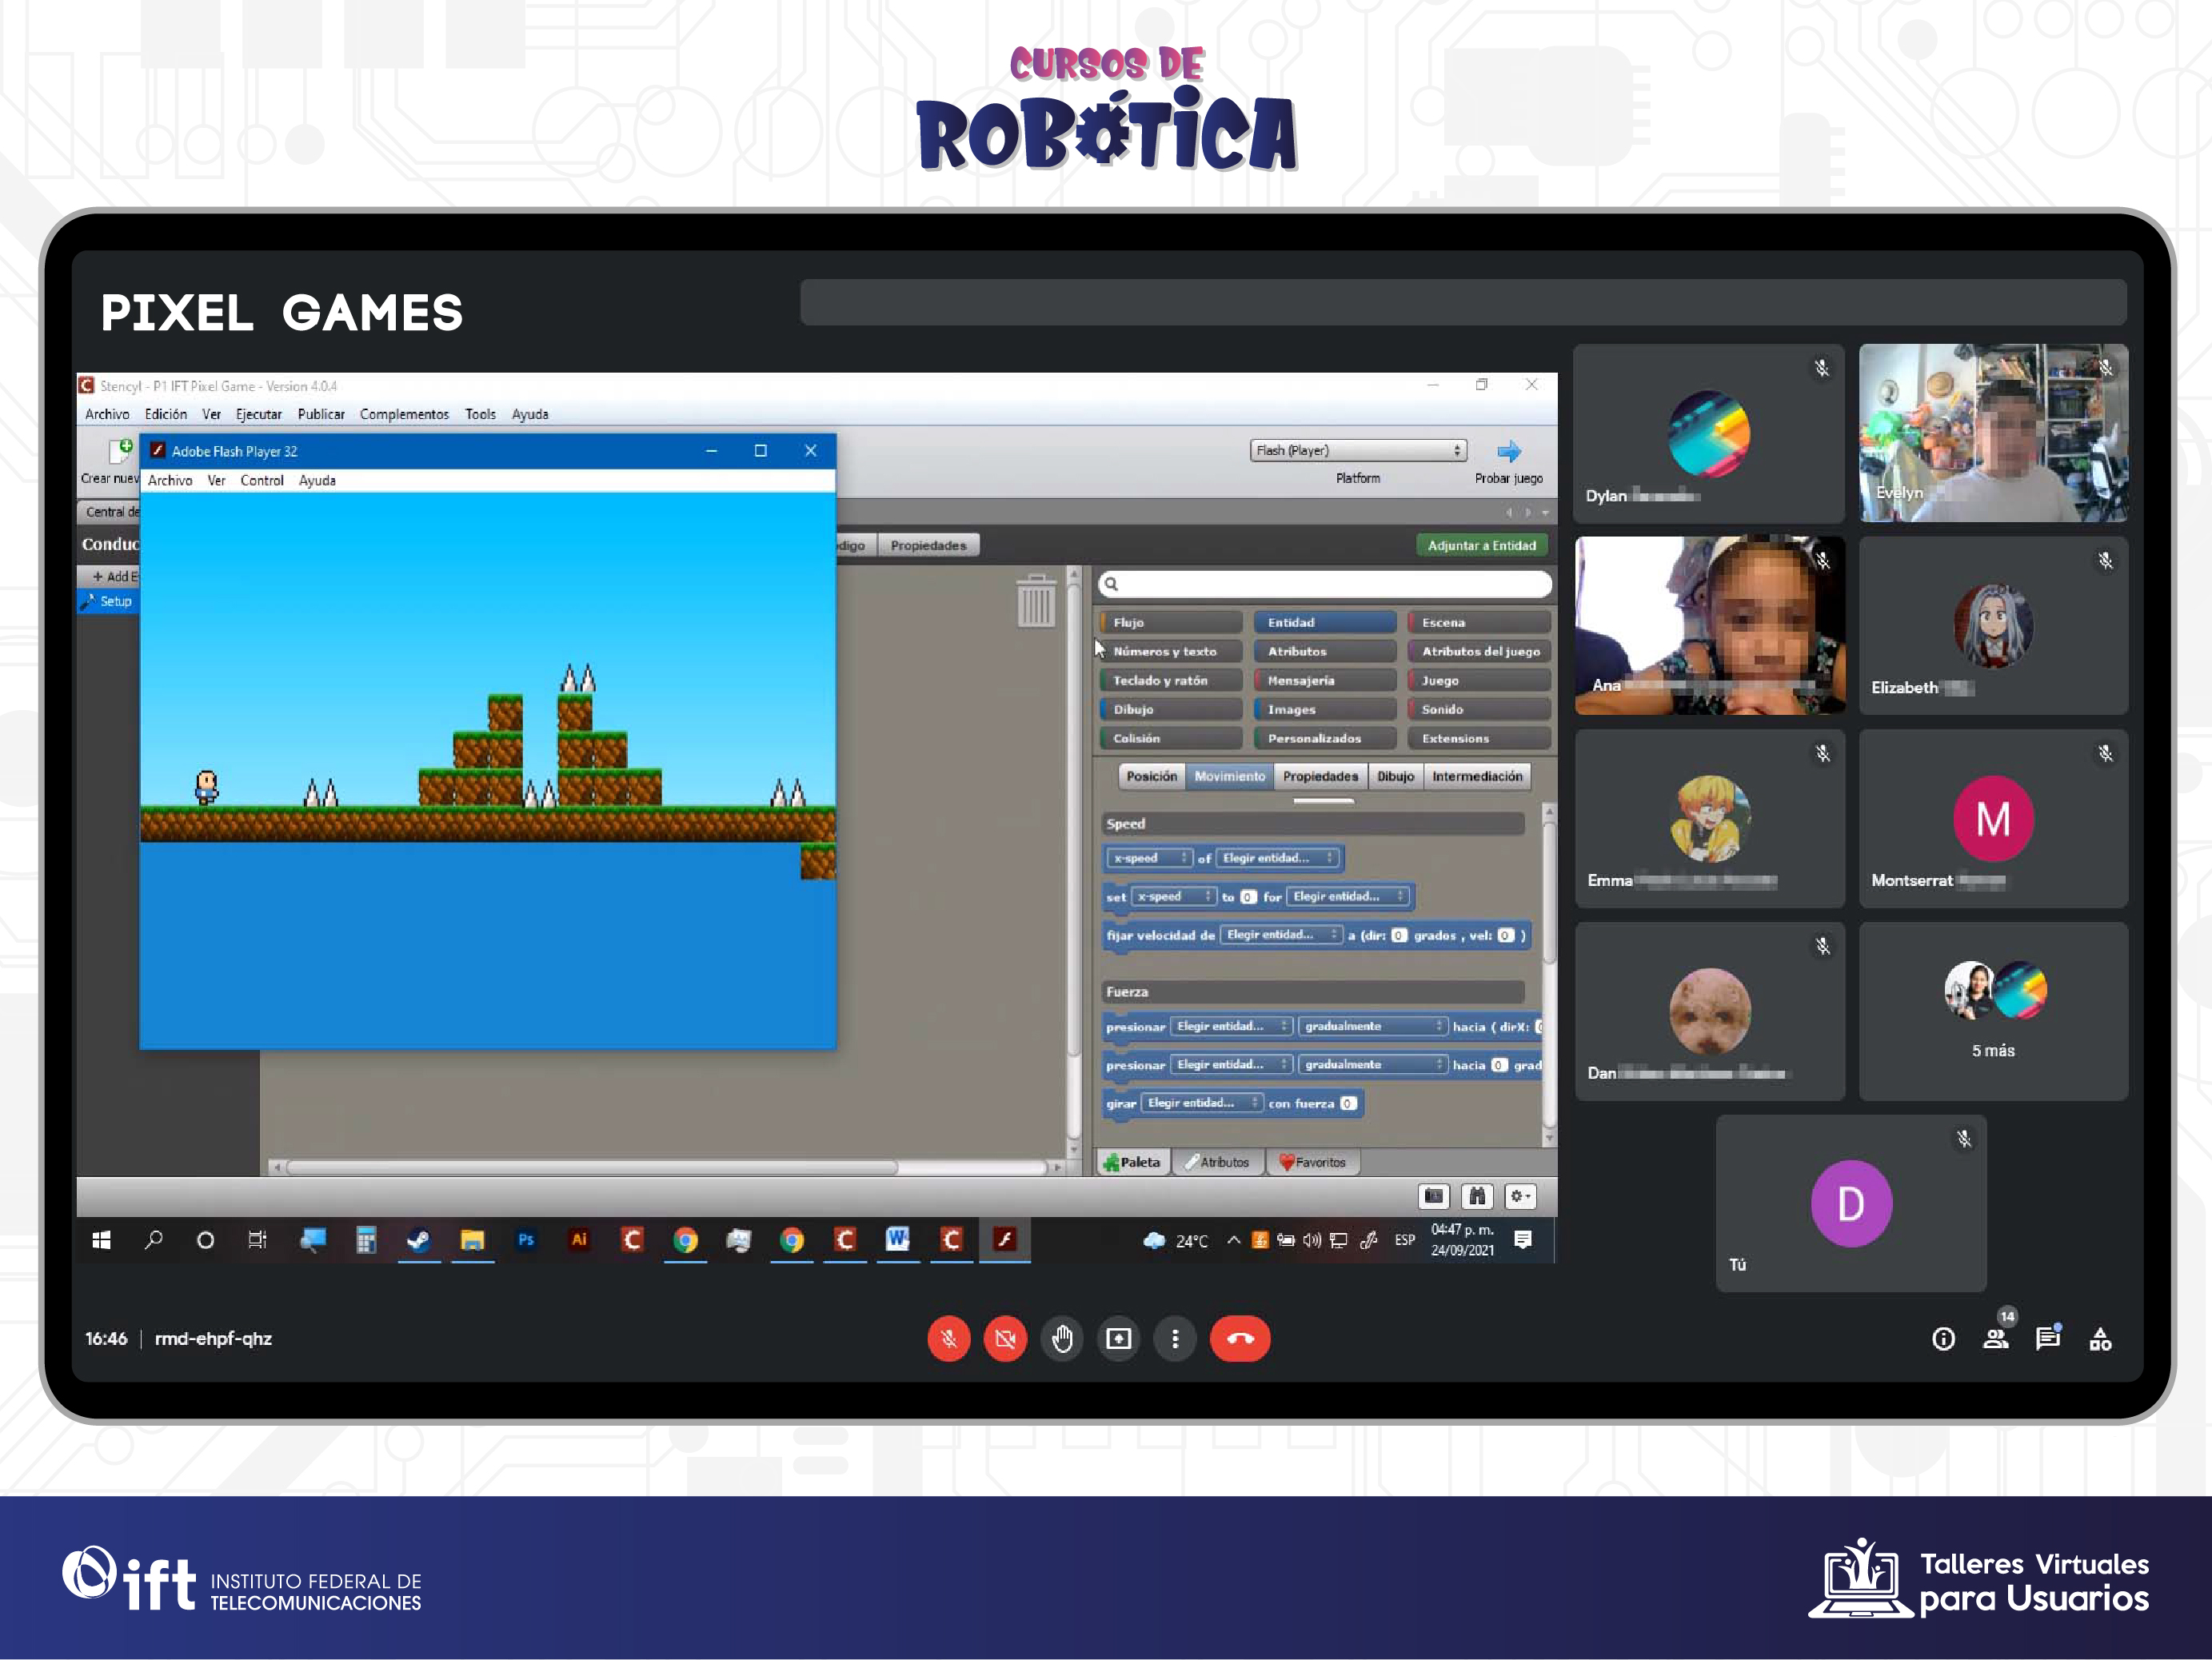Select the Teclado y ratón category
This screenshot has height=1660, width=2212.
point(1171,680)
